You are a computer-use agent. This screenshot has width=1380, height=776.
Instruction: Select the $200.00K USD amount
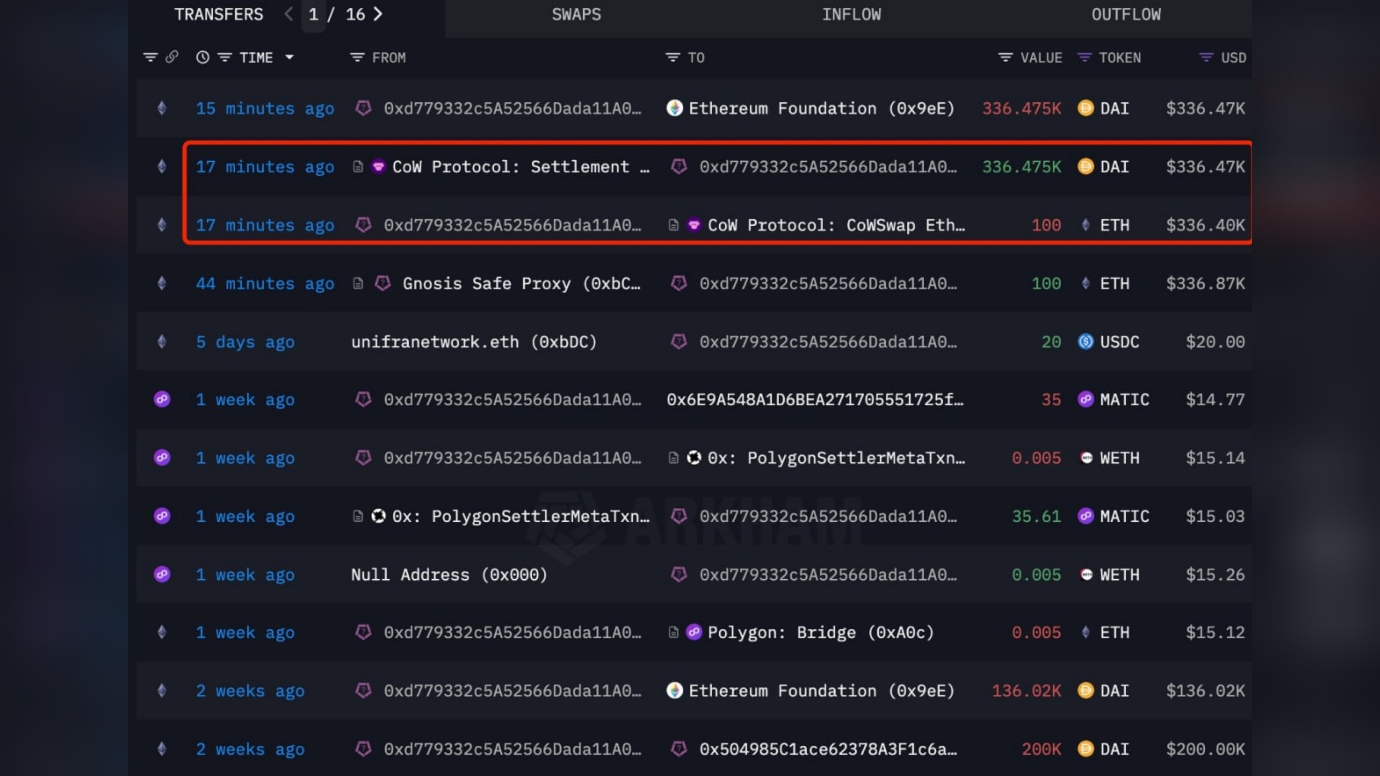(x=1205, y=749)
